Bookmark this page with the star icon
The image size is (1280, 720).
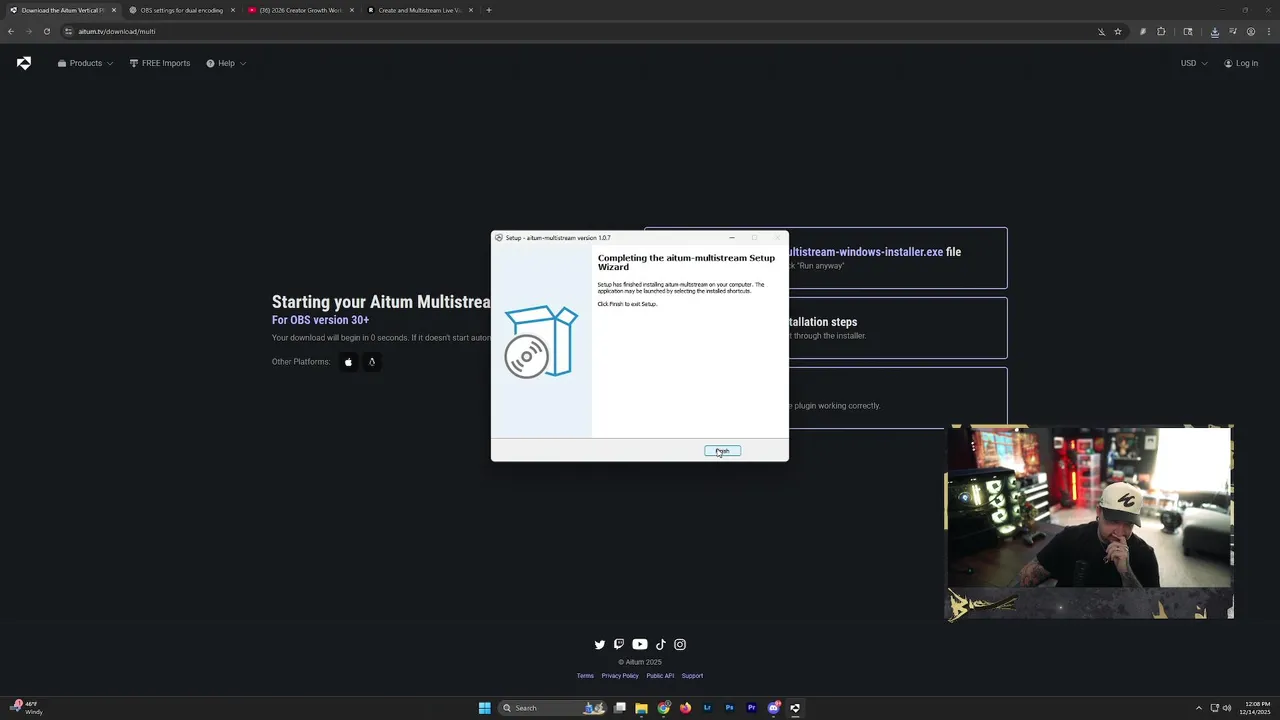[x=1118, y=31]
